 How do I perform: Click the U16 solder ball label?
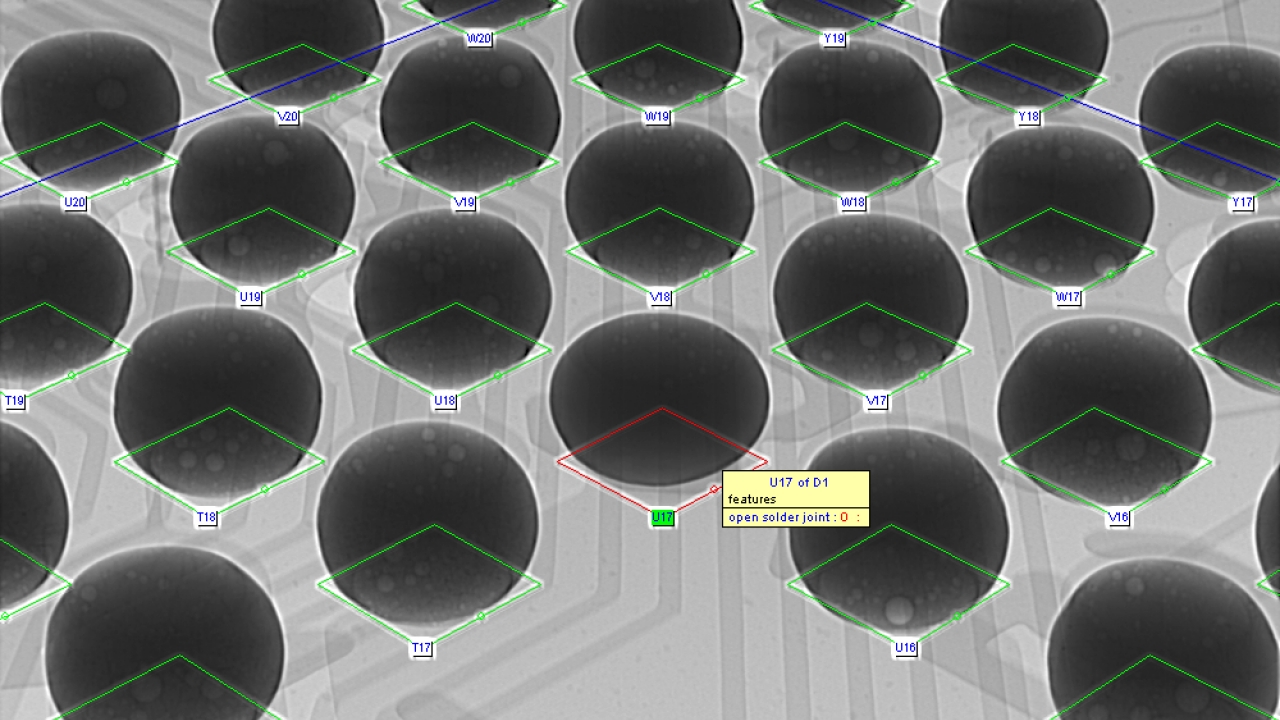905,649
